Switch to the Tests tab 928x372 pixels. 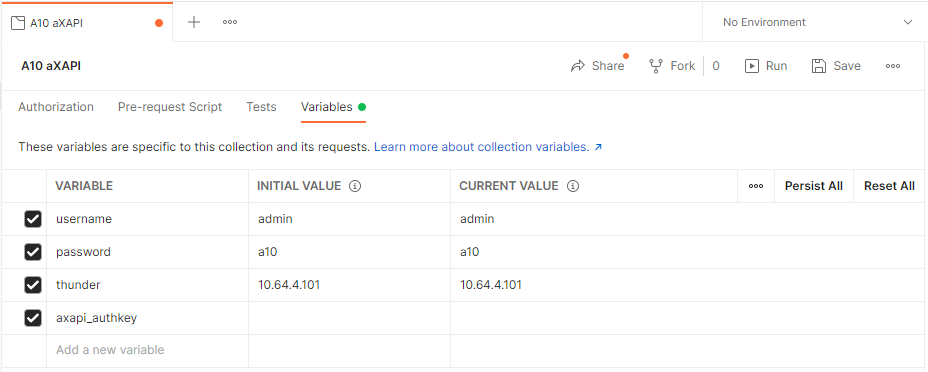click(261, 107)
